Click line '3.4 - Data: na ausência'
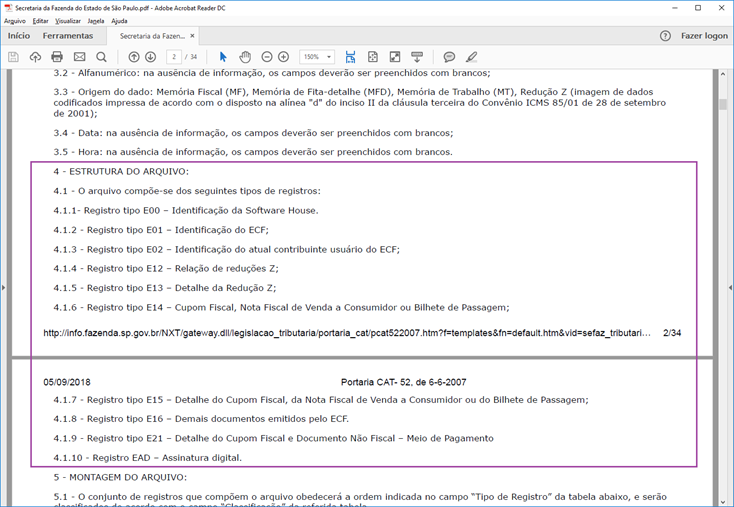This screenshot has width=734, height=507. (x=253, y=133)
